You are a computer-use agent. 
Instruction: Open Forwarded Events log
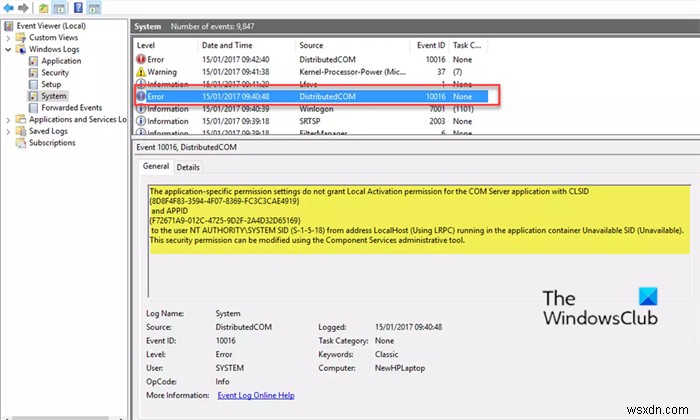[x=71, y=108]
